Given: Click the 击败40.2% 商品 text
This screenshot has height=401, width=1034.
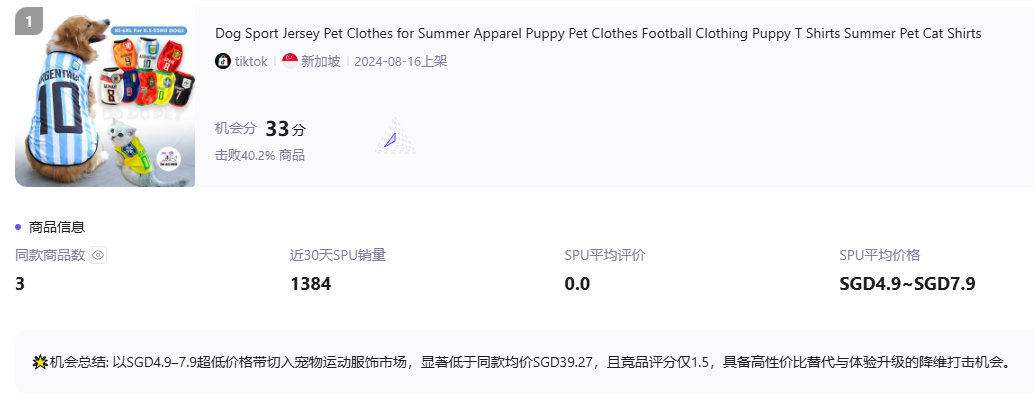Looking at the screenshot, I should pos(260,155).
